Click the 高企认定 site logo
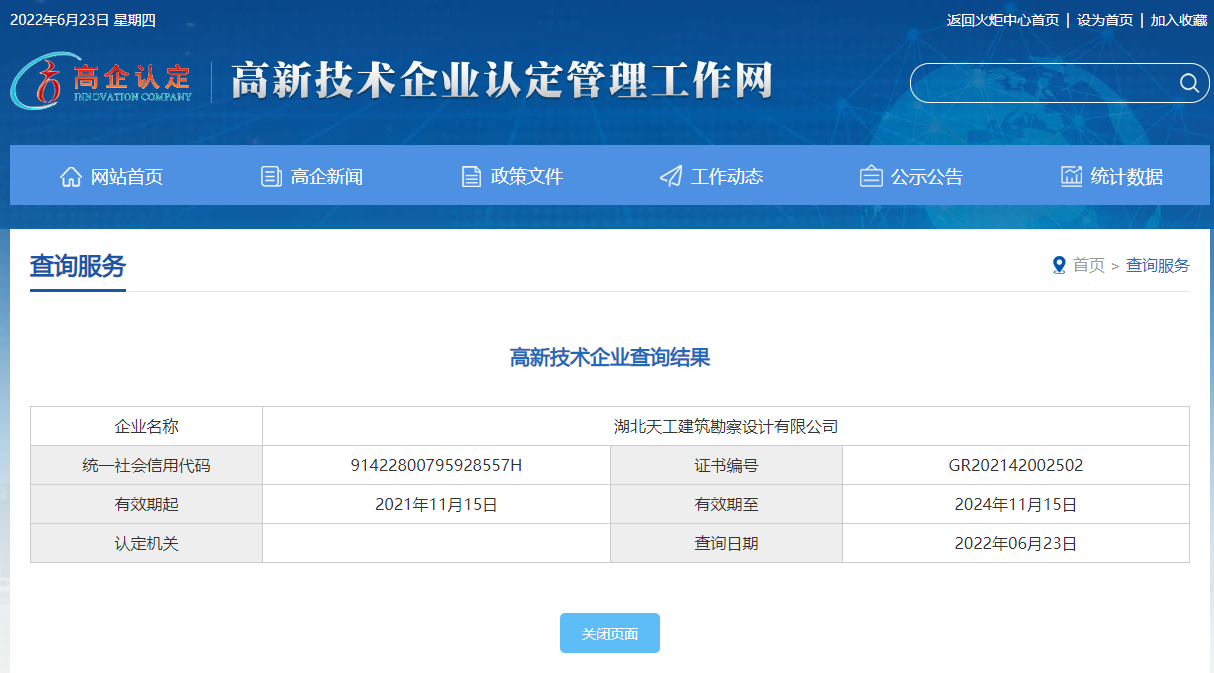 pos(101,80)
